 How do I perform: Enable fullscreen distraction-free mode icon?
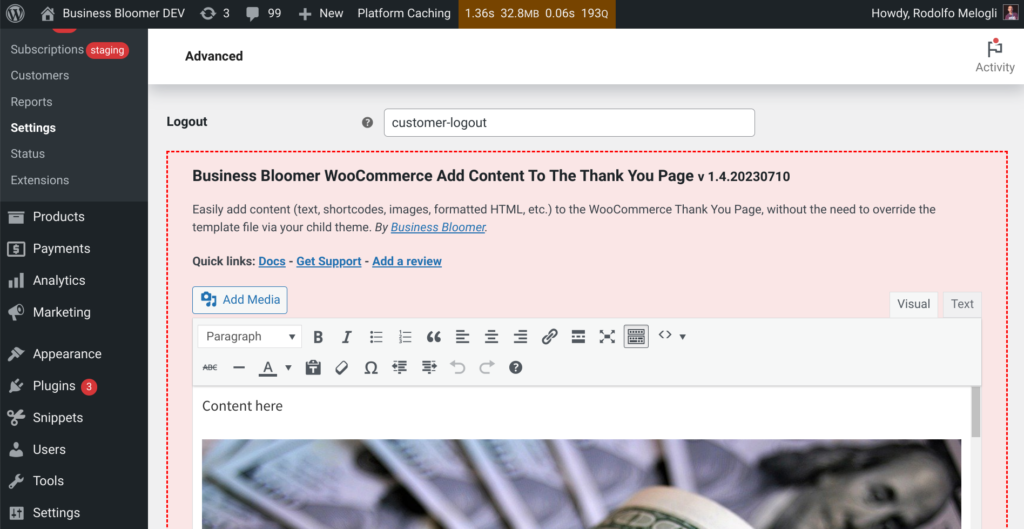point(607,337)
